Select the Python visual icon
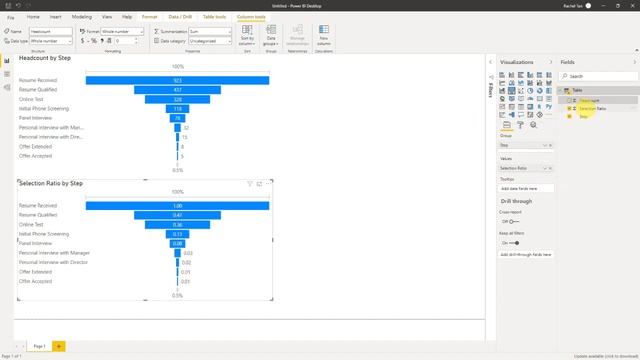Image resolution: width=640 pixels, height=360 pixels. tap(549, 107)
